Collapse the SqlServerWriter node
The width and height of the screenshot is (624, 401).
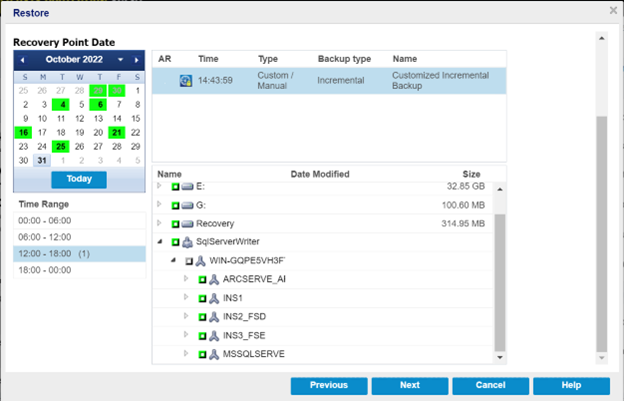pos(160,241)
